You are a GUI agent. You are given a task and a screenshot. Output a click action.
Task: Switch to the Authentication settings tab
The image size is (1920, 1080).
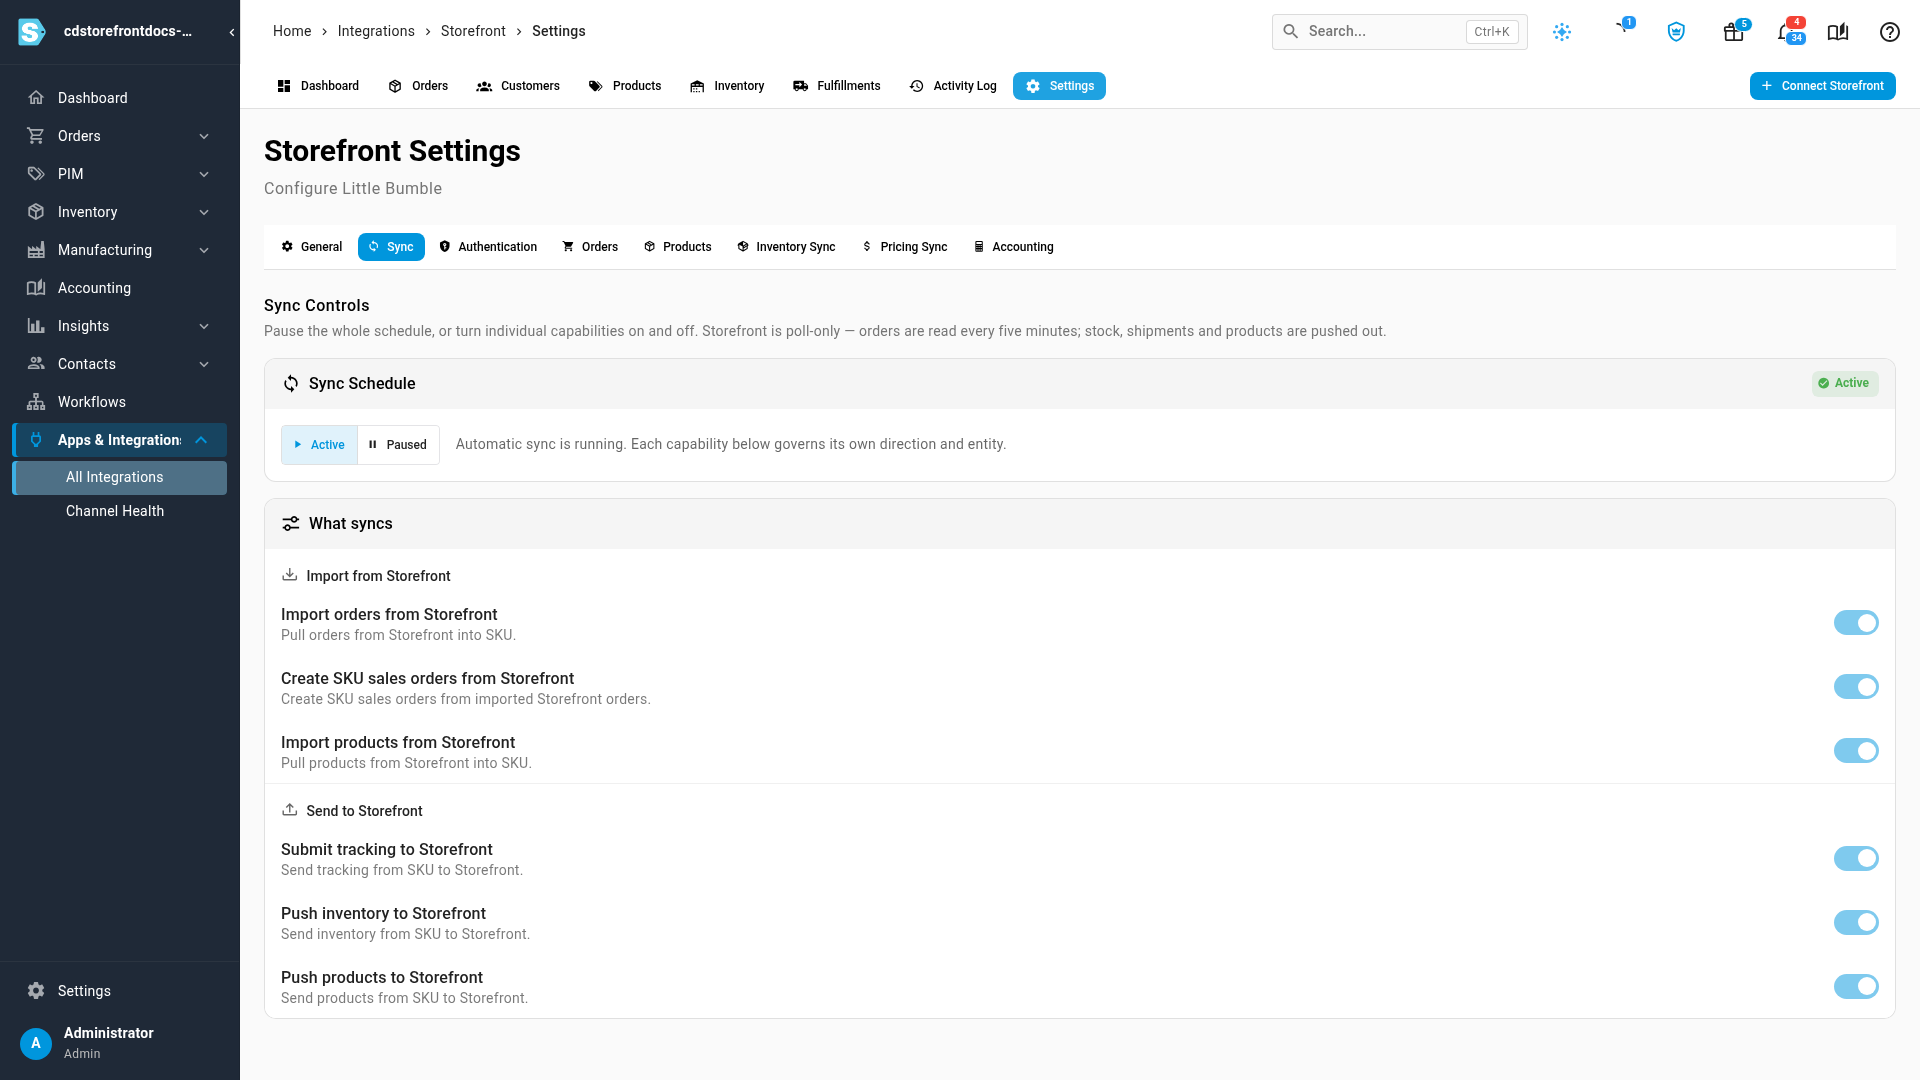[488, 247]
